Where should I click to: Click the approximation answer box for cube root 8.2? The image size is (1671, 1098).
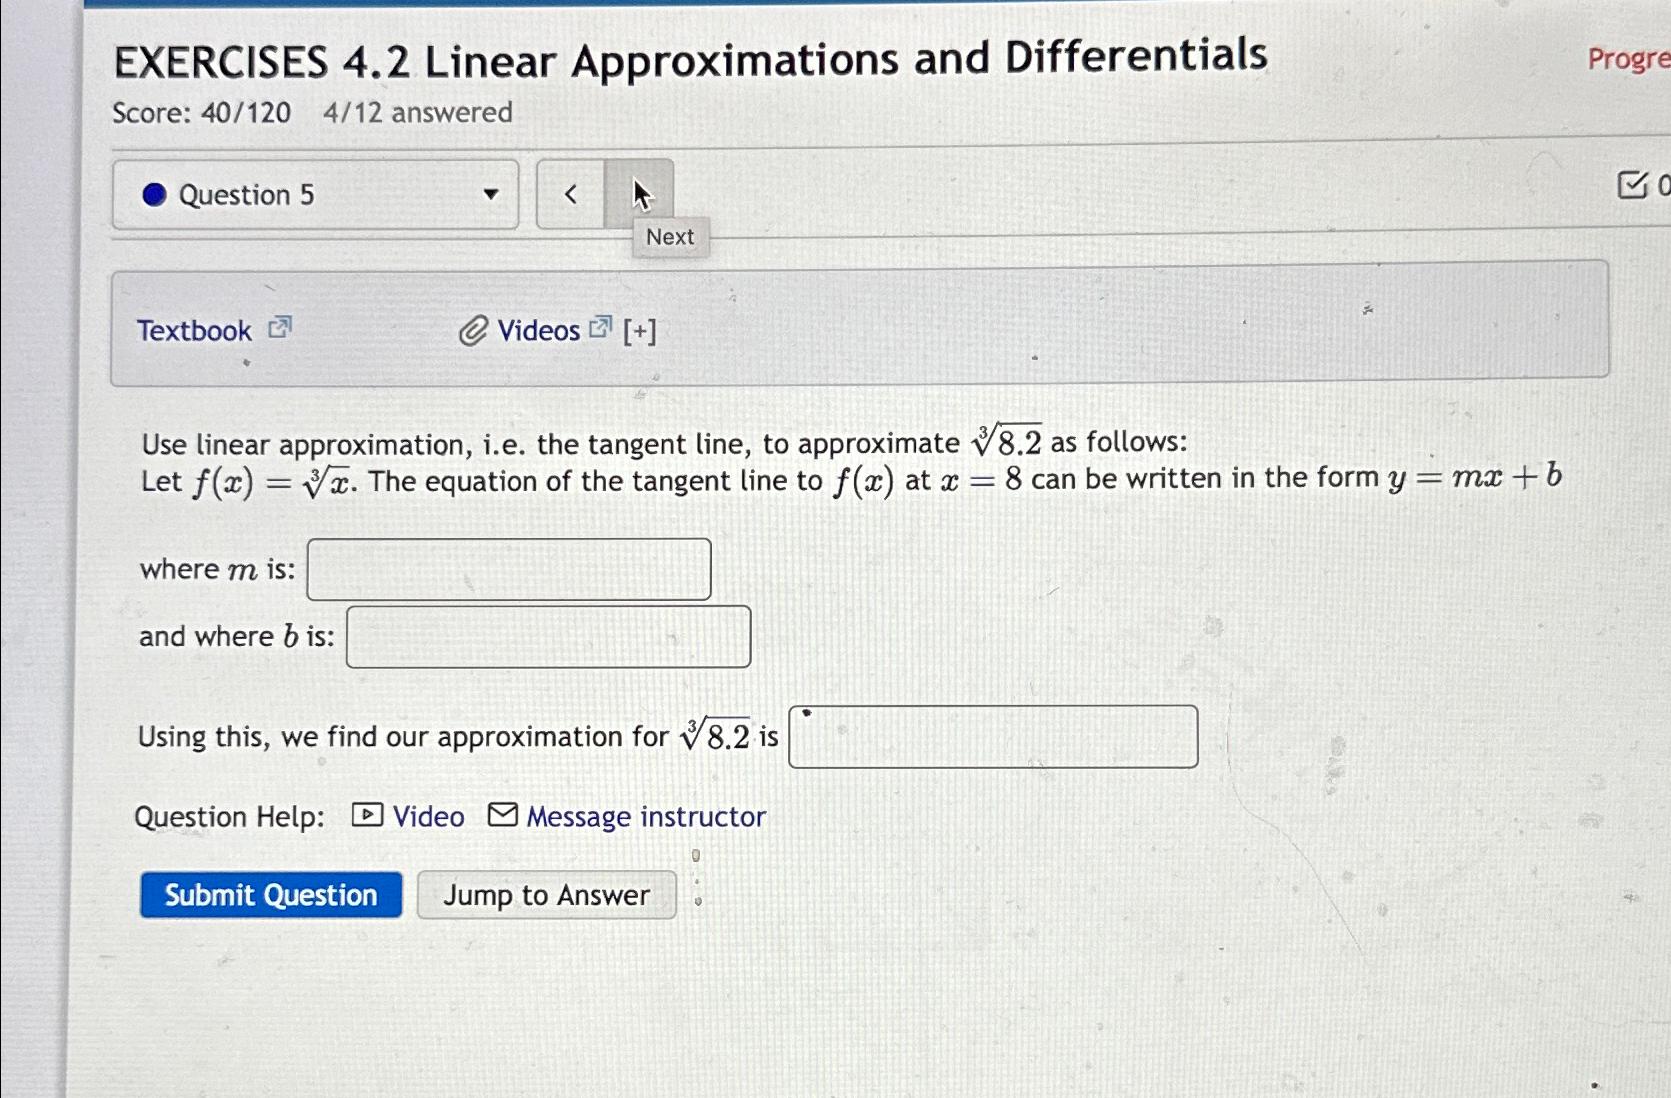tap(993, 736)
